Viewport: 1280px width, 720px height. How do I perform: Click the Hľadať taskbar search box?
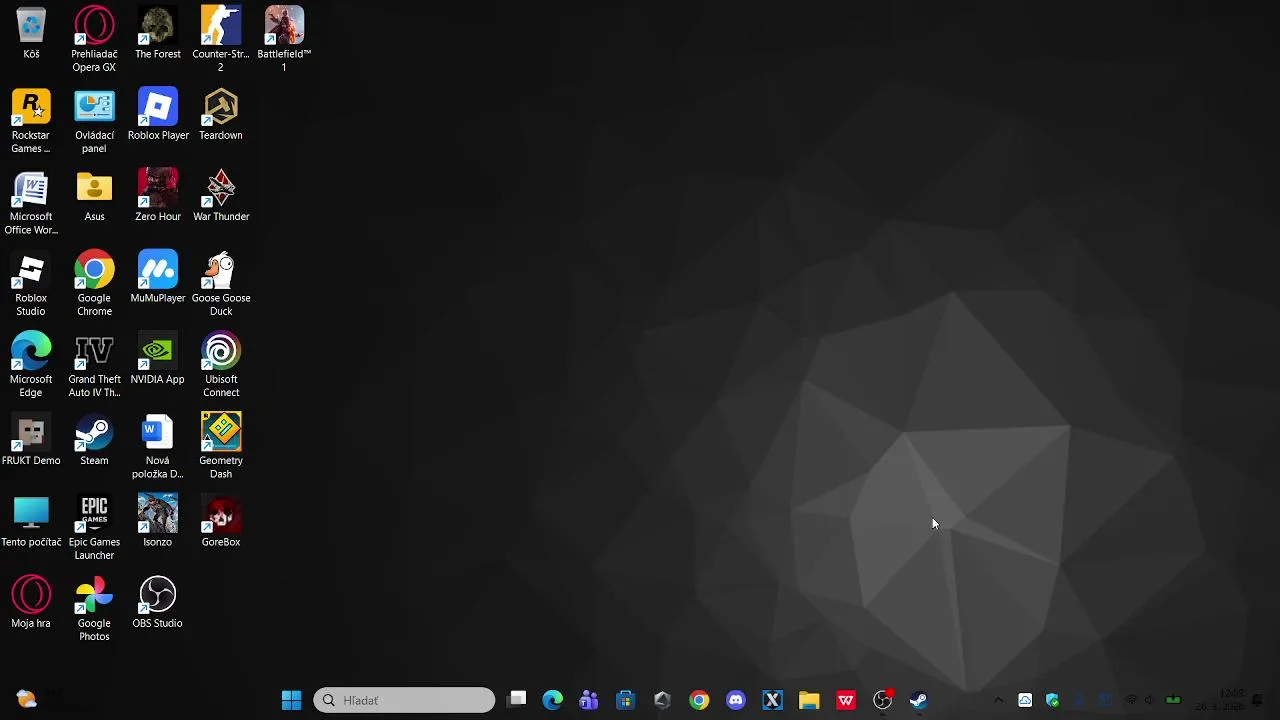(404, 700)
